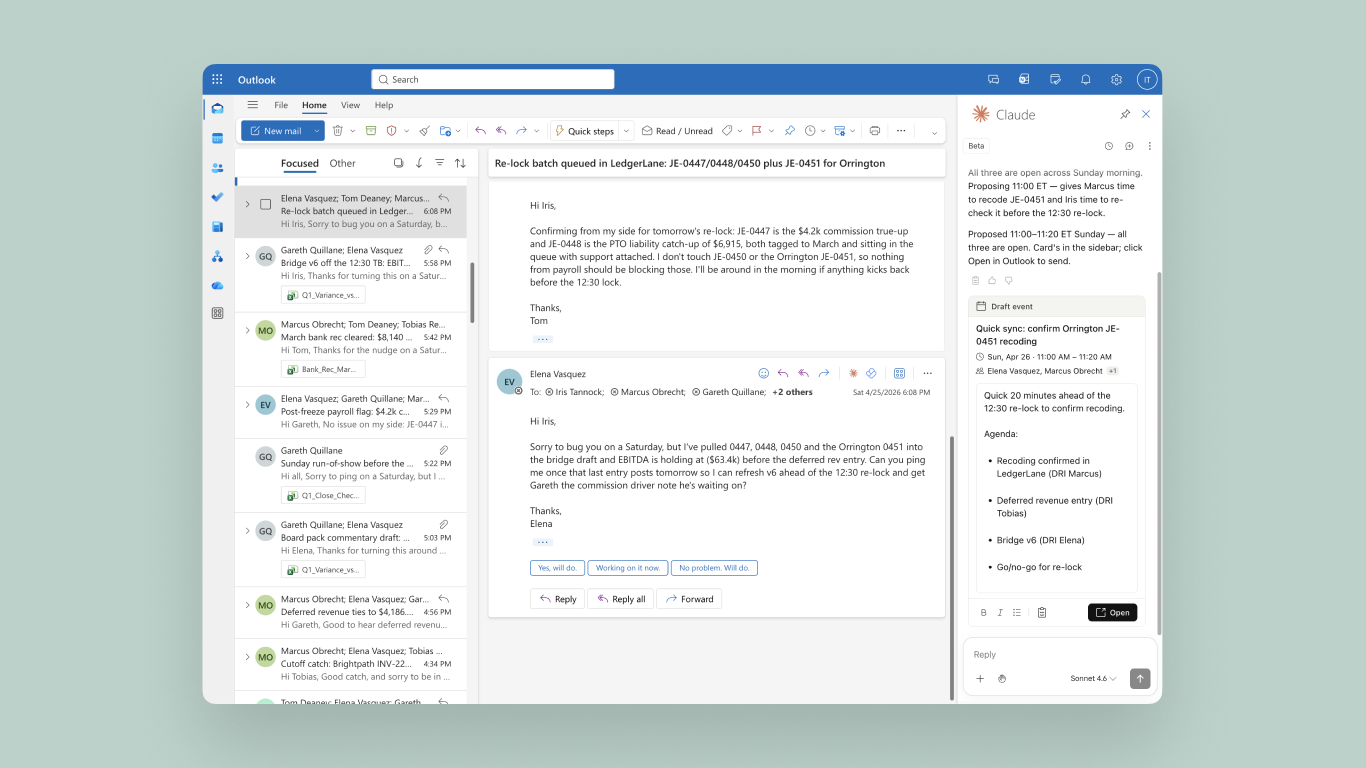Click the Move to folder icon

pos(445,131)
